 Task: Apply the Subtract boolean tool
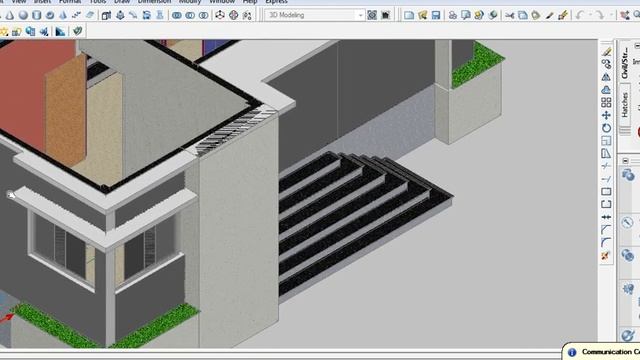[190, 16]
